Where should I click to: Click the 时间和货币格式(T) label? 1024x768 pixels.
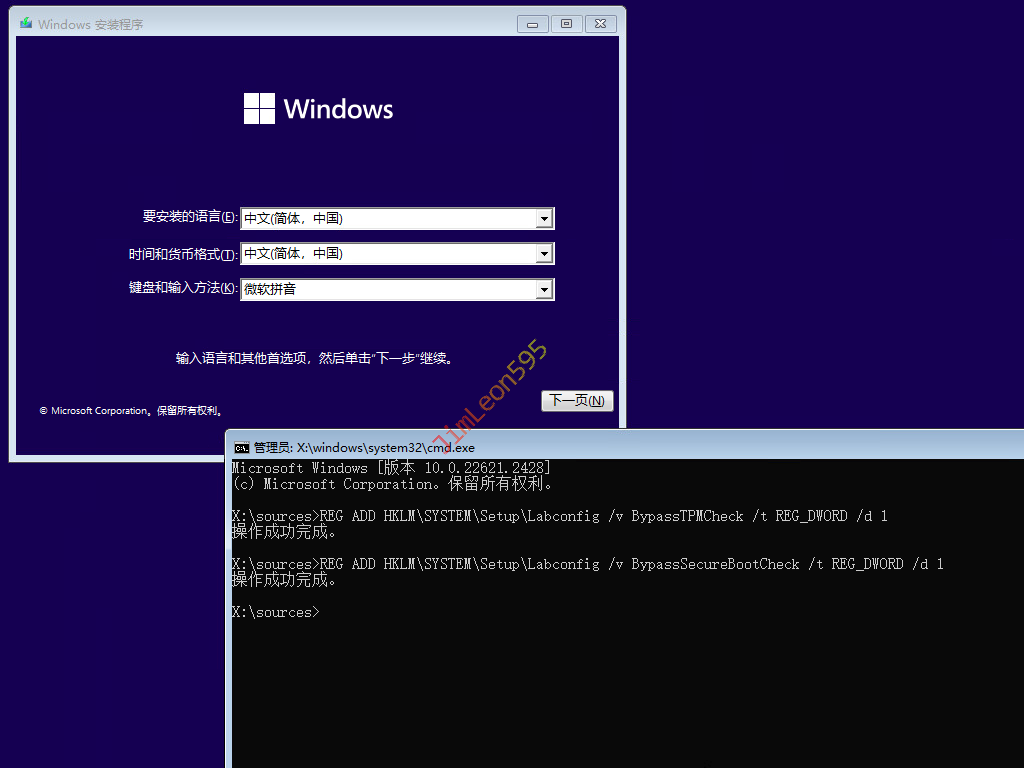tap(183, 254)
